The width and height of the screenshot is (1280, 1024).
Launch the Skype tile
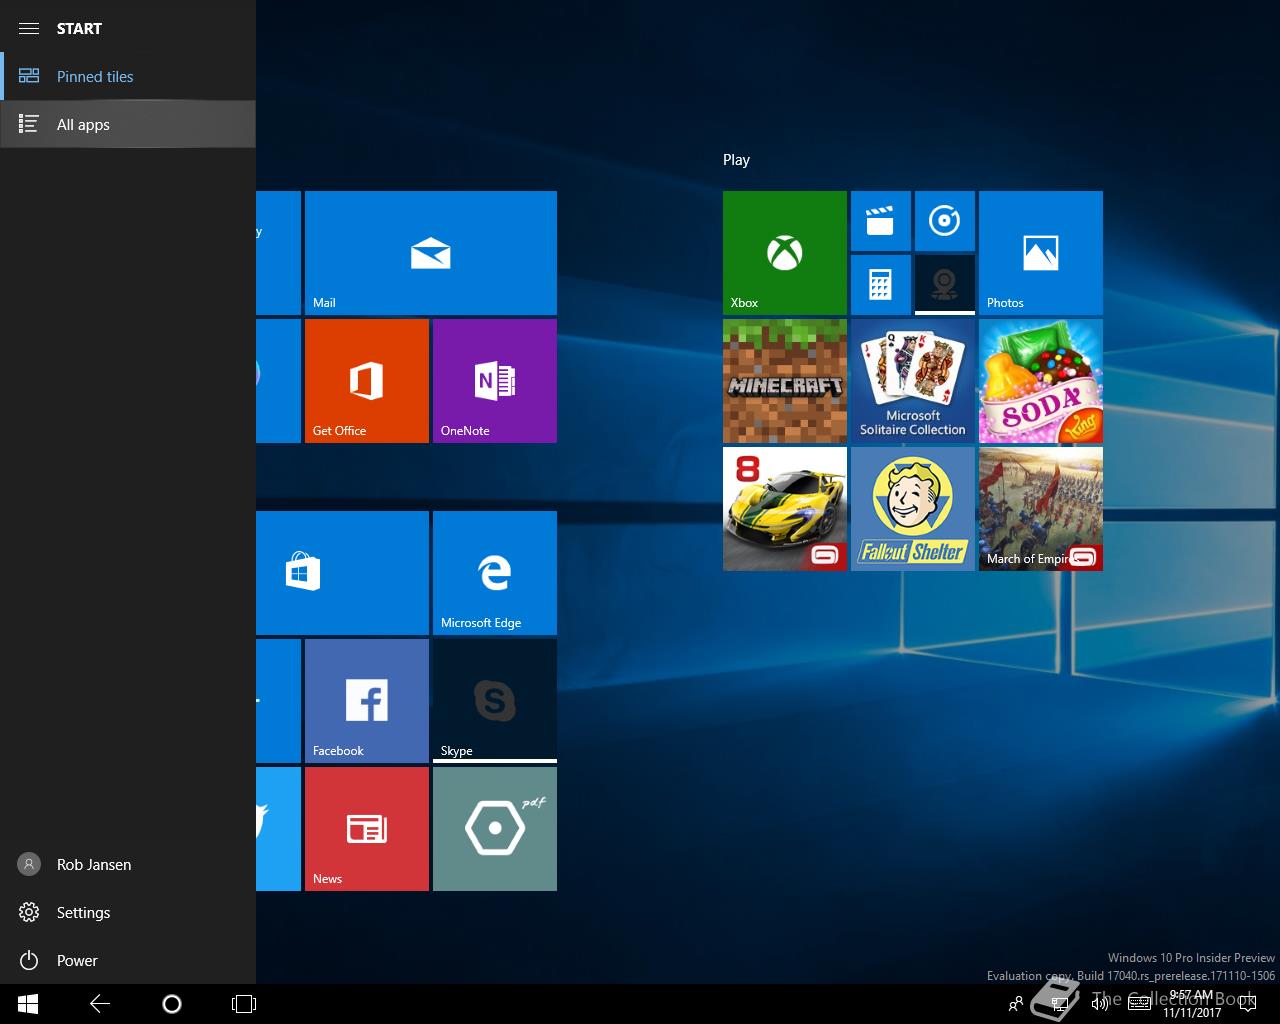click(x=495, y=701)
